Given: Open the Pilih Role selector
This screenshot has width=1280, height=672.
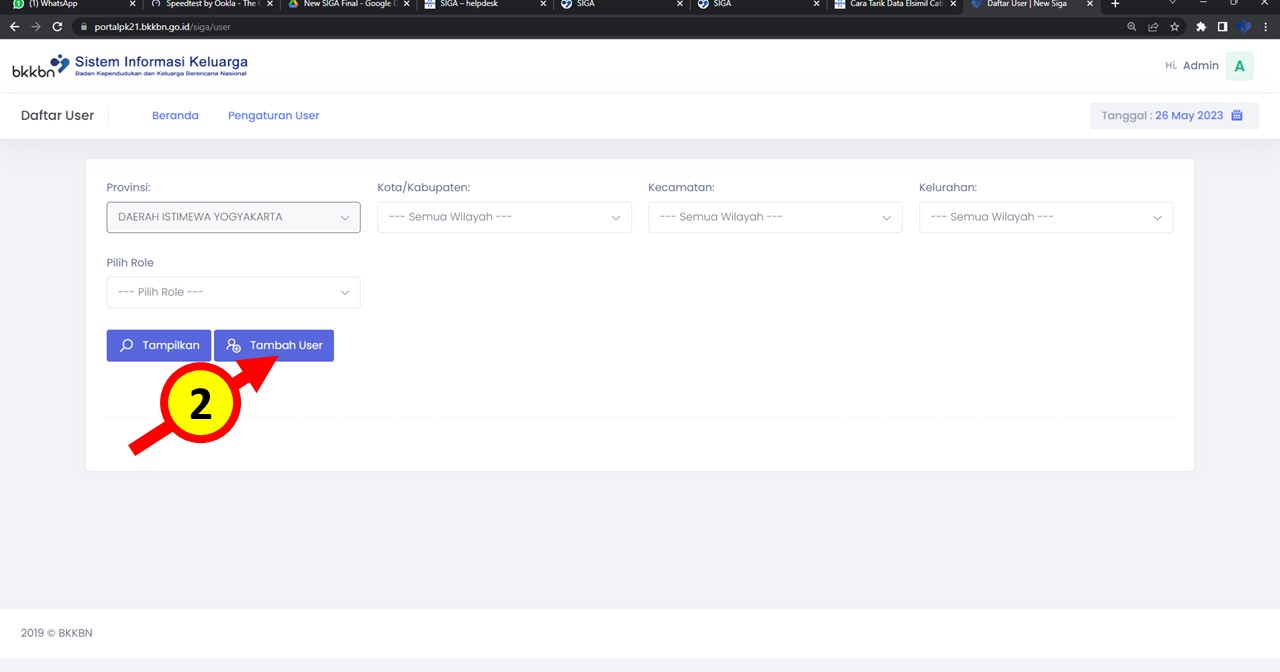Looking at the screenshot, I should coord(233,292).
